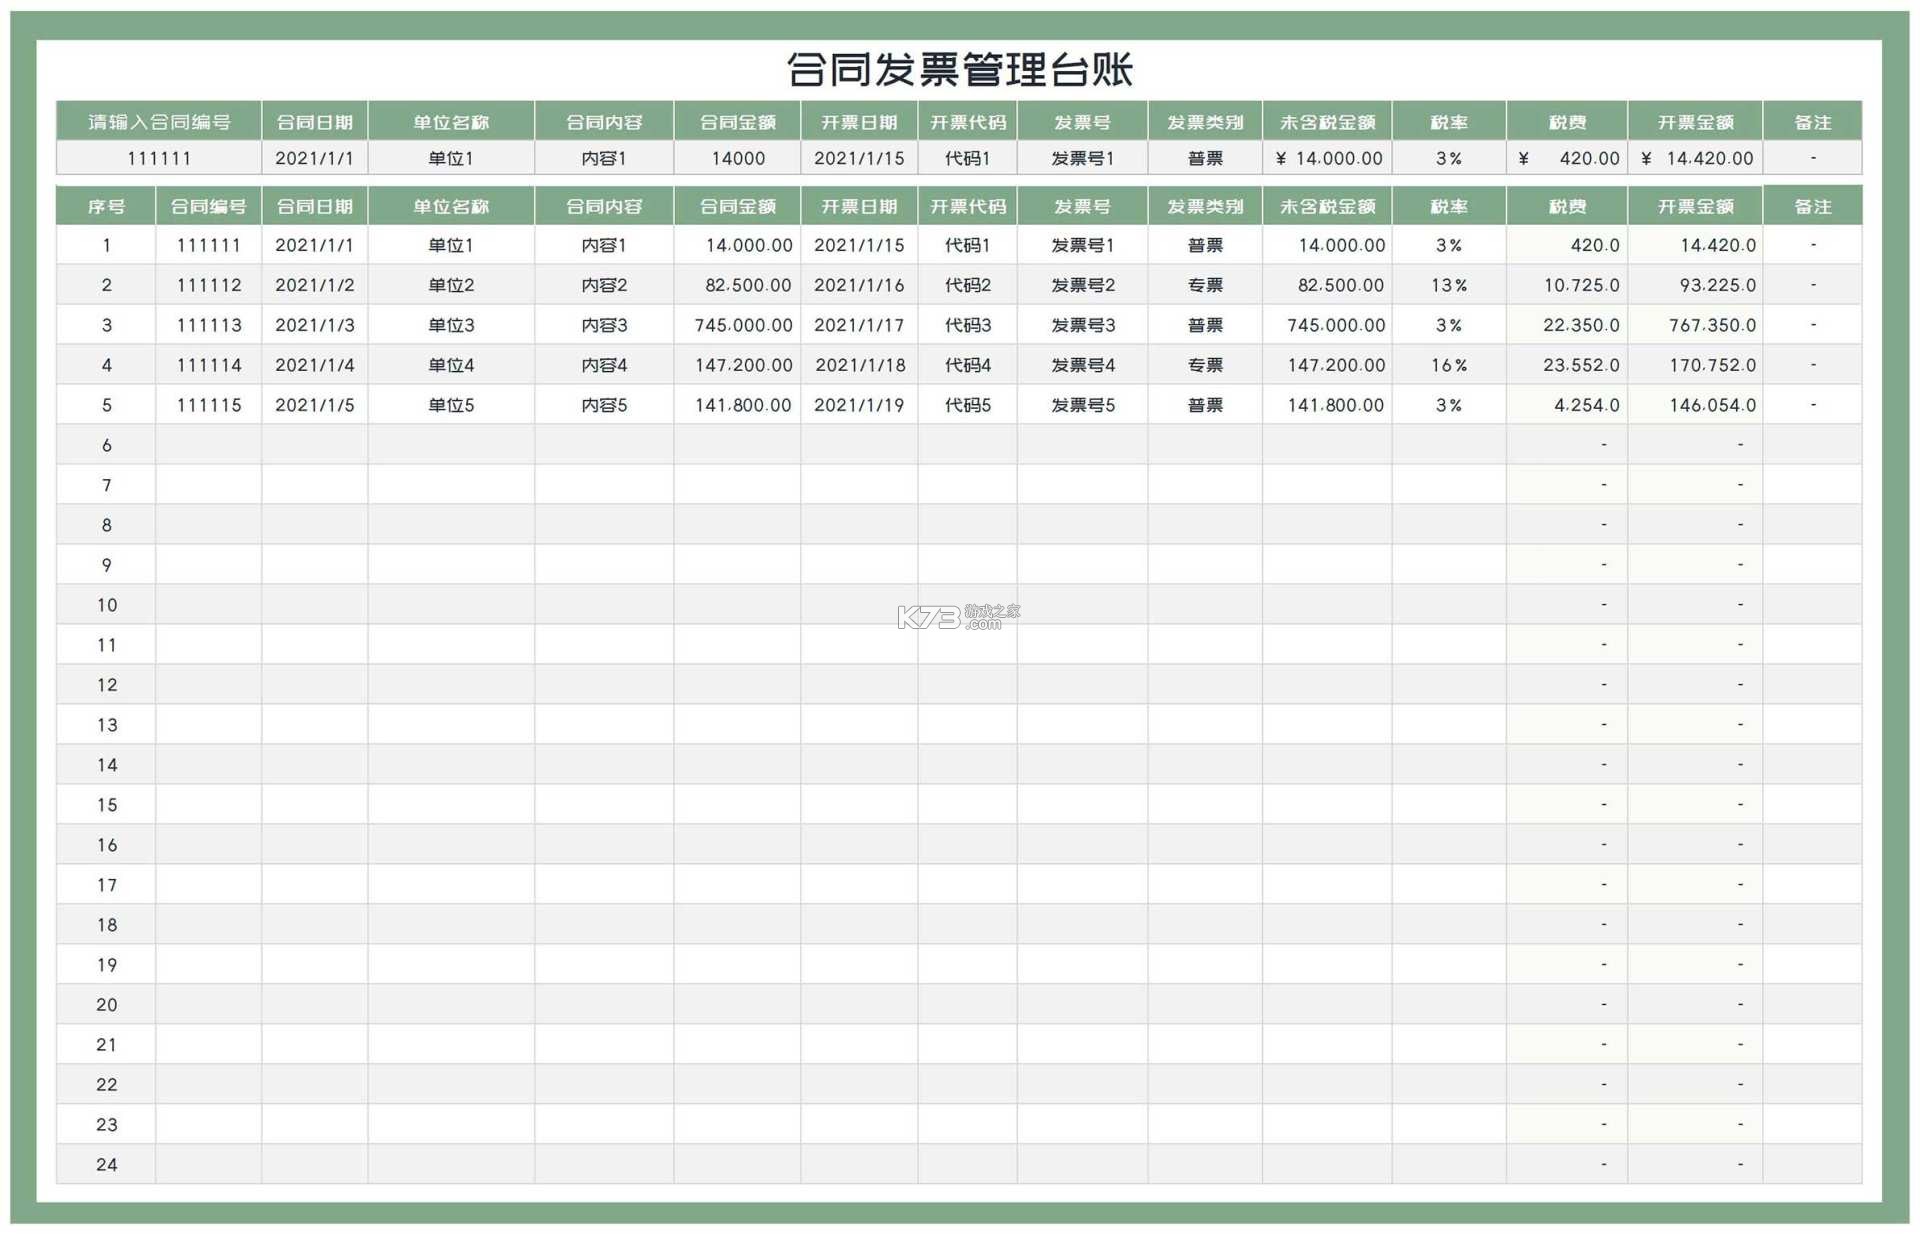The height and width of the screenshot is (1234, 1920).
Task: Click the 备注 header in the list table
Action: (x=1812, y=206)
